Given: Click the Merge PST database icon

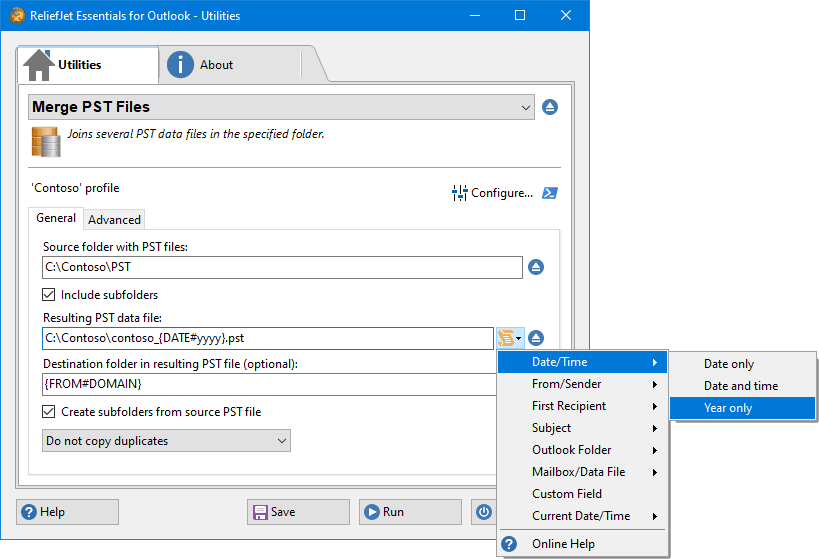Looking at the screenshot, I should tap(46, 142).
